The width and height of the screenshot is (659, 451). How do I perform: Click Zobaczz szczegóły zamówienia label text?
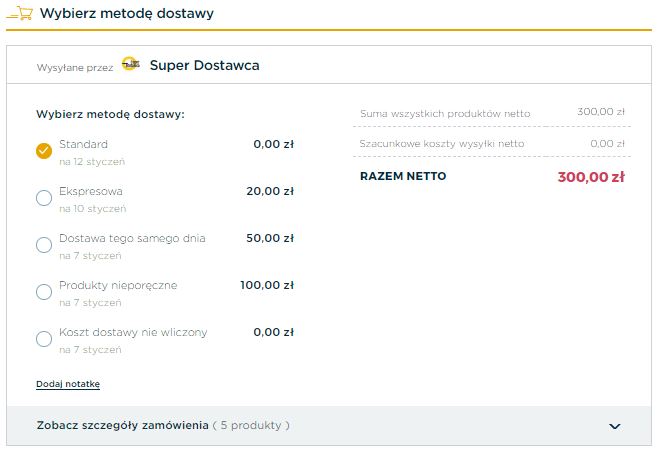point(122,425)
